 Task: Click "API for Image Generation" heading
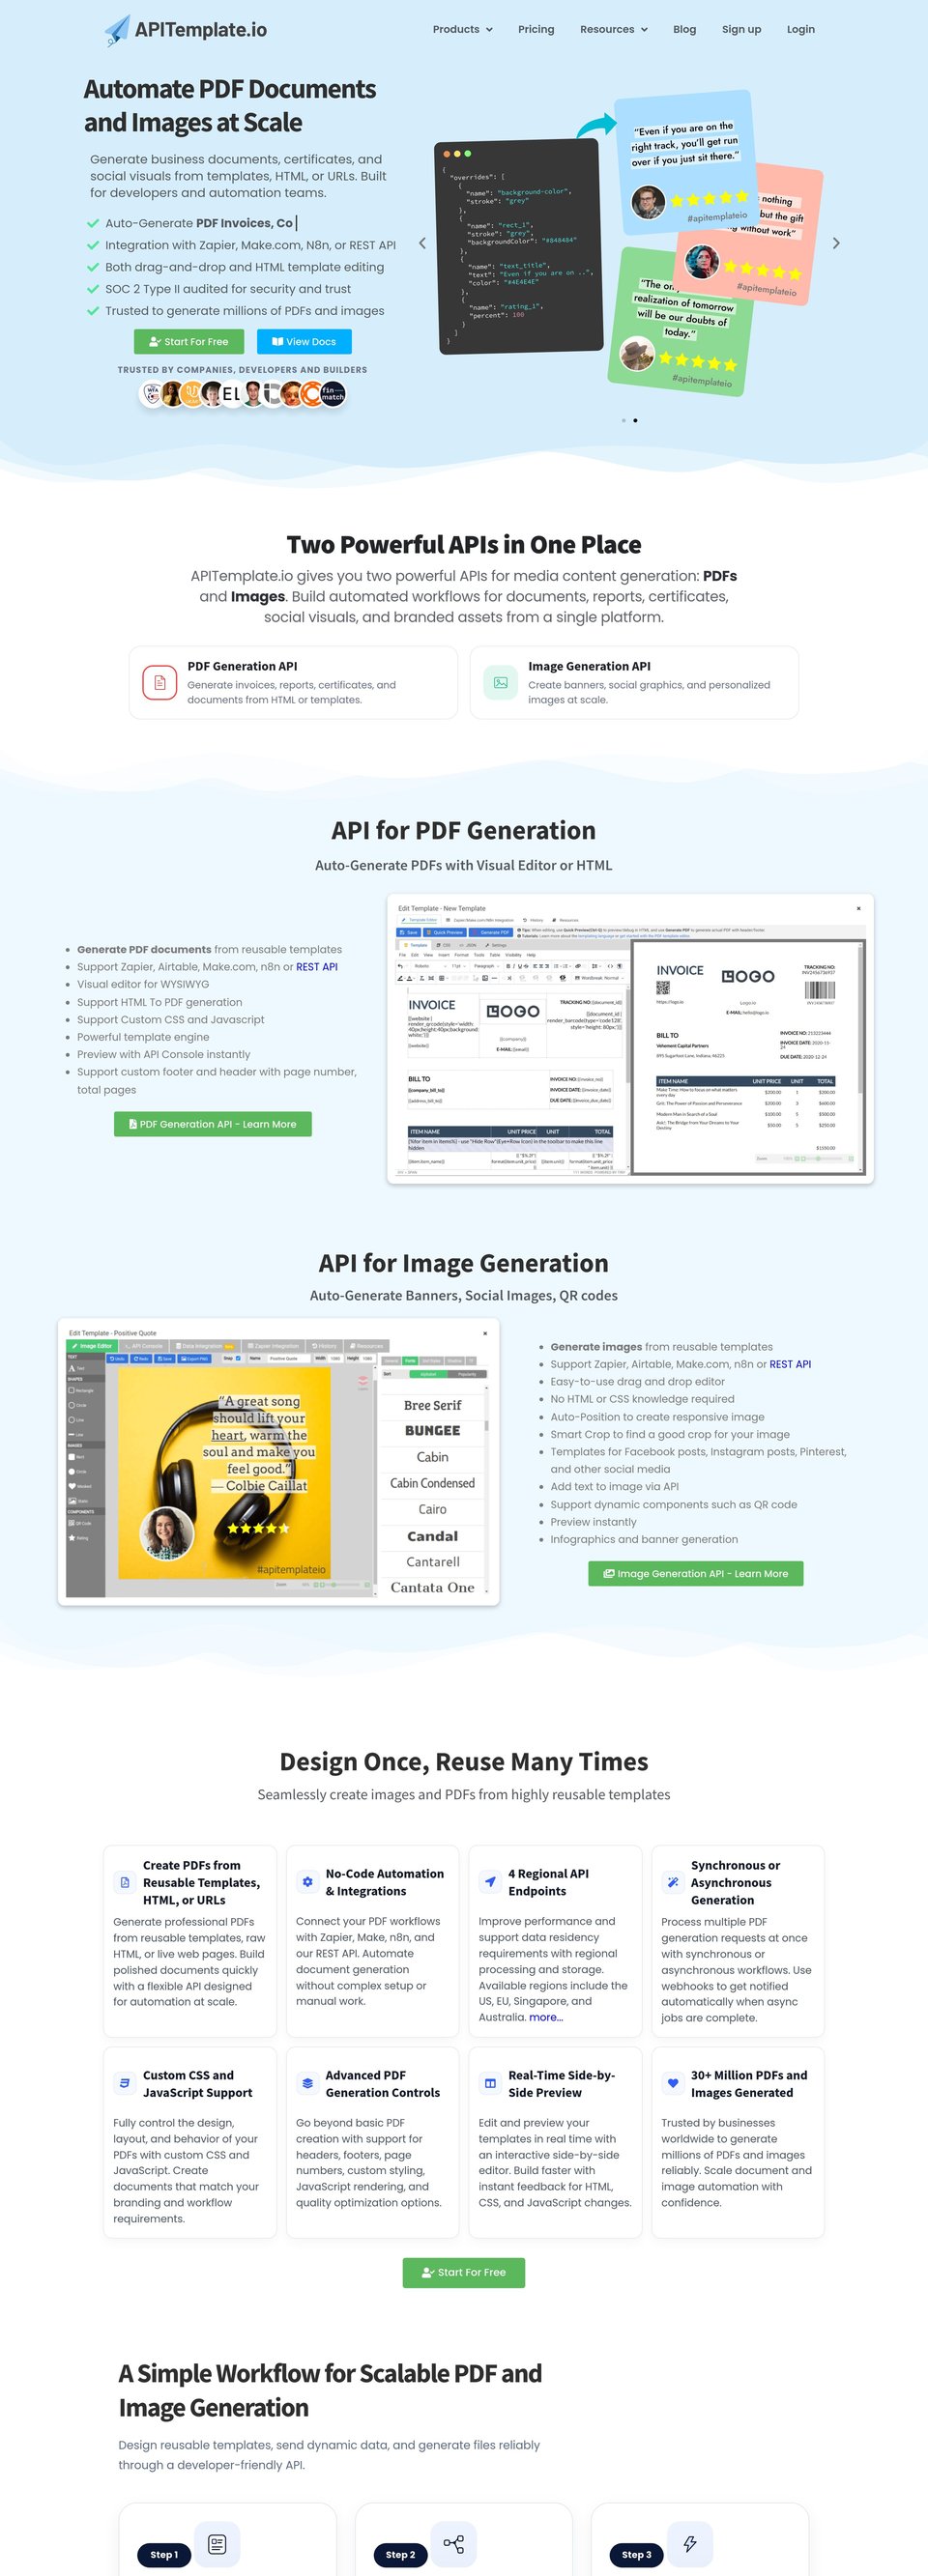coord(464,1263)
